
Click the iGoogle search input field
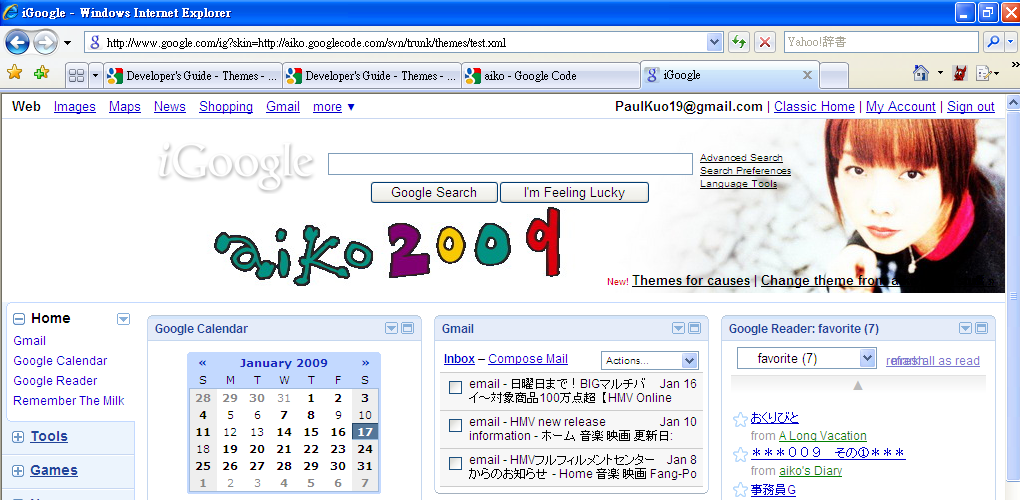pyautogui.click(x=510, y=164)
